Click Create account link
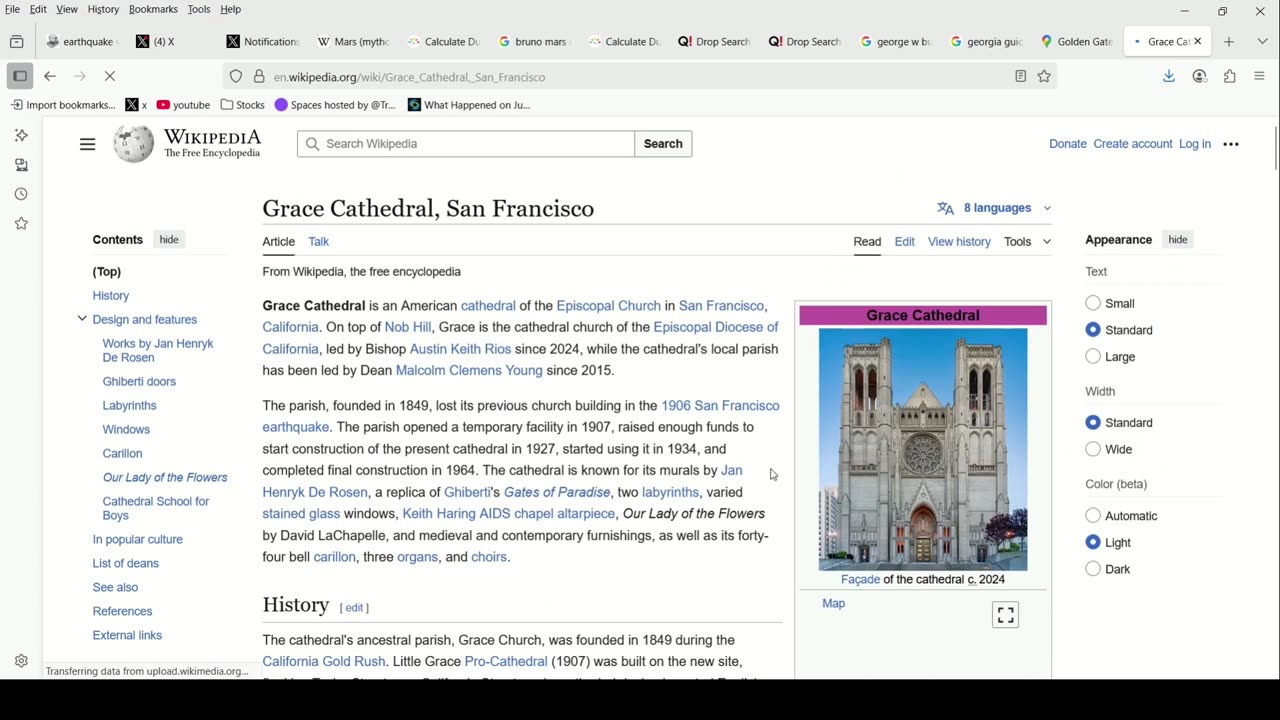 coord(1132,144)
